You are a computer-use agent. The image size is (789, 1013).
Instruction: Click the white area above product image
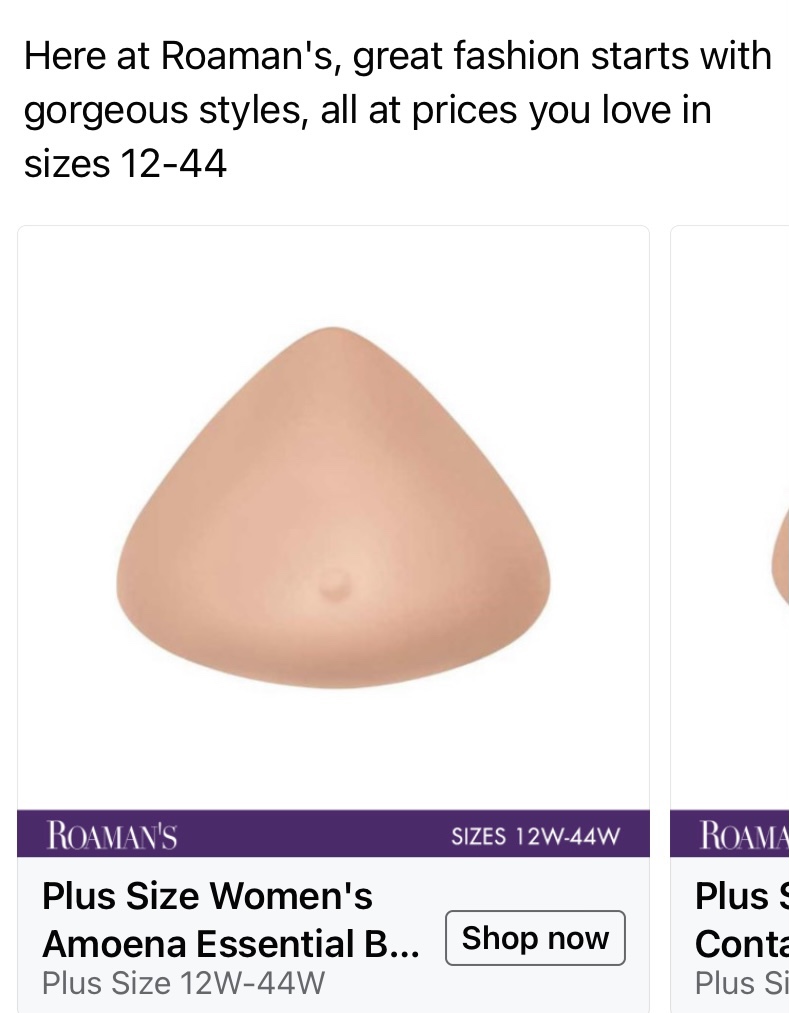coord(333,275)
